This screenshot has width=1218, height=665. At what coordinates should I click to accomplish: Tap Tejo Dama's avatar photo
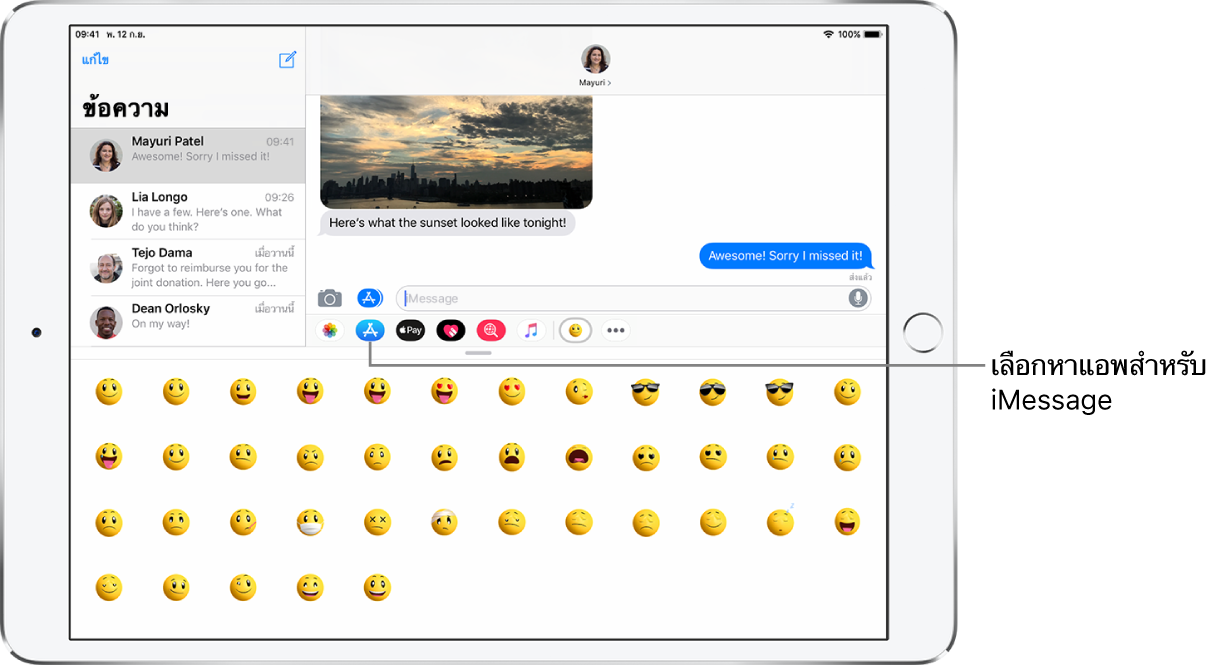coord(106,267)
